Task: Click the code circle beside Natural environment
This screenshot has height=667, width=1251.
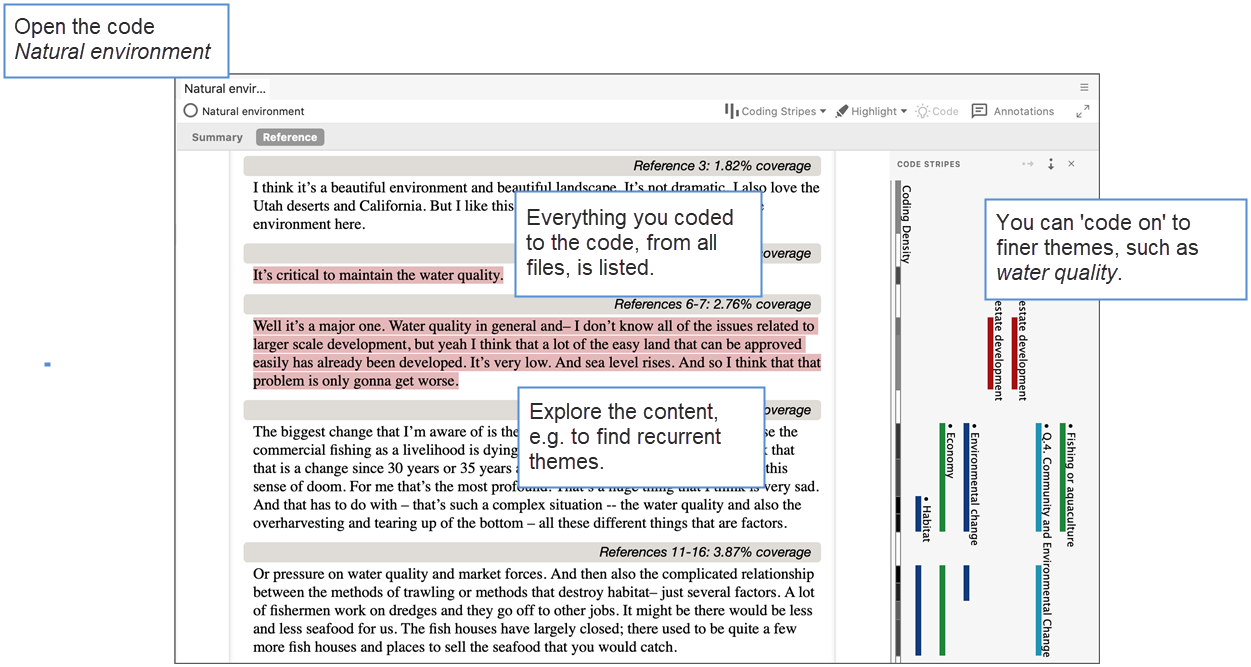Action: (x=190, y=111)
